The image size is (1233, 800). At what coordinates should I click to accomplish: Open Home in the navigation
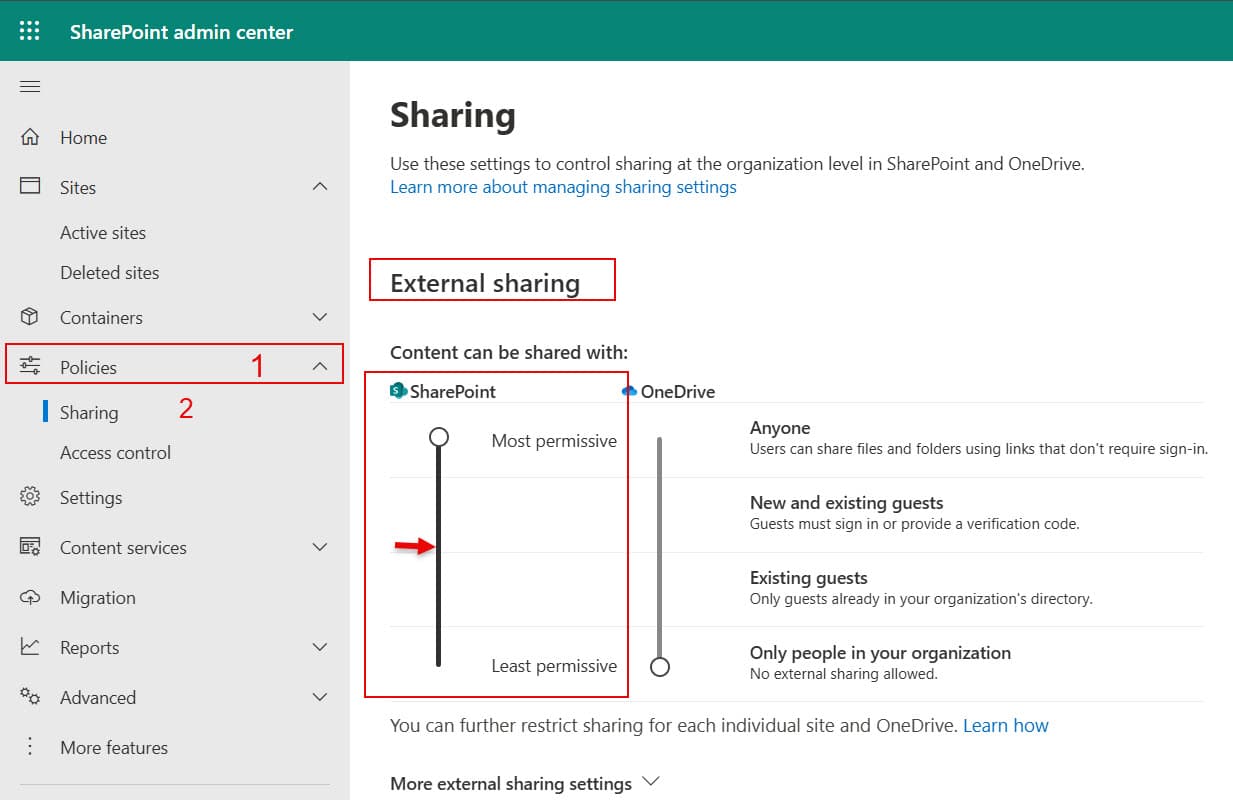pyautogui.click(x=83, y=138)
